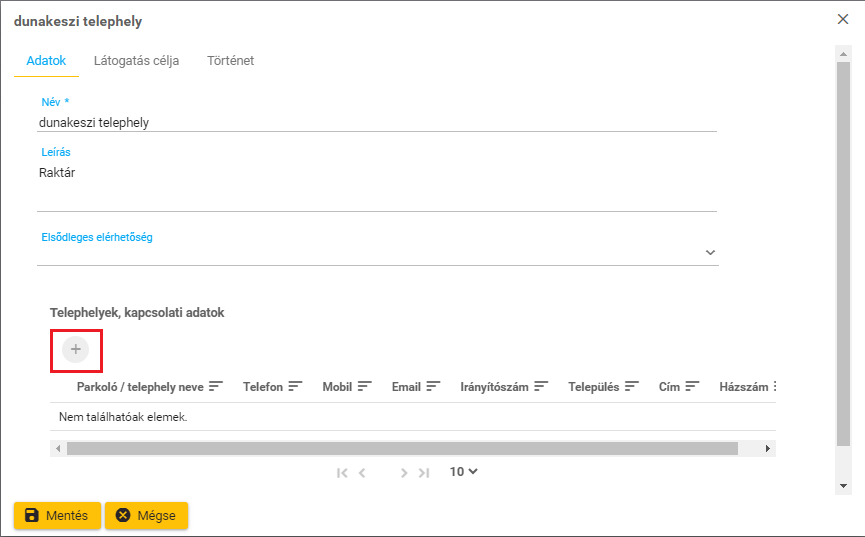This screenshot has width=865, height=537.
Task: Click the Település column sort icon
Action: tap(632, 386)
